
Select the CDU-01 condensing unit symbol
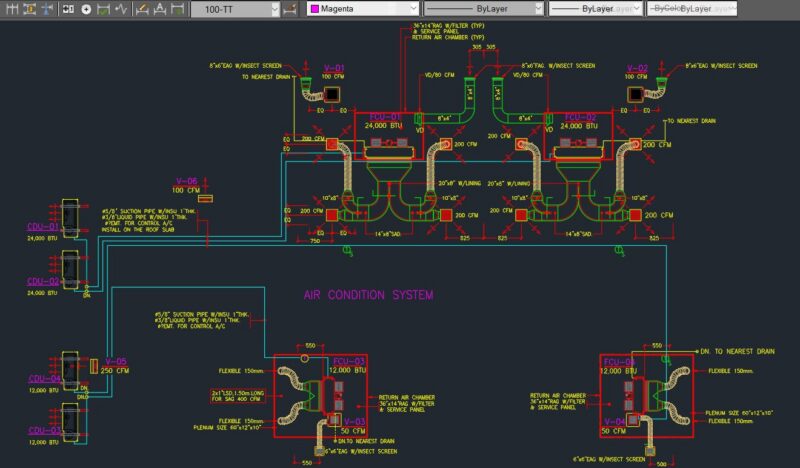click(x=69, y=218)
